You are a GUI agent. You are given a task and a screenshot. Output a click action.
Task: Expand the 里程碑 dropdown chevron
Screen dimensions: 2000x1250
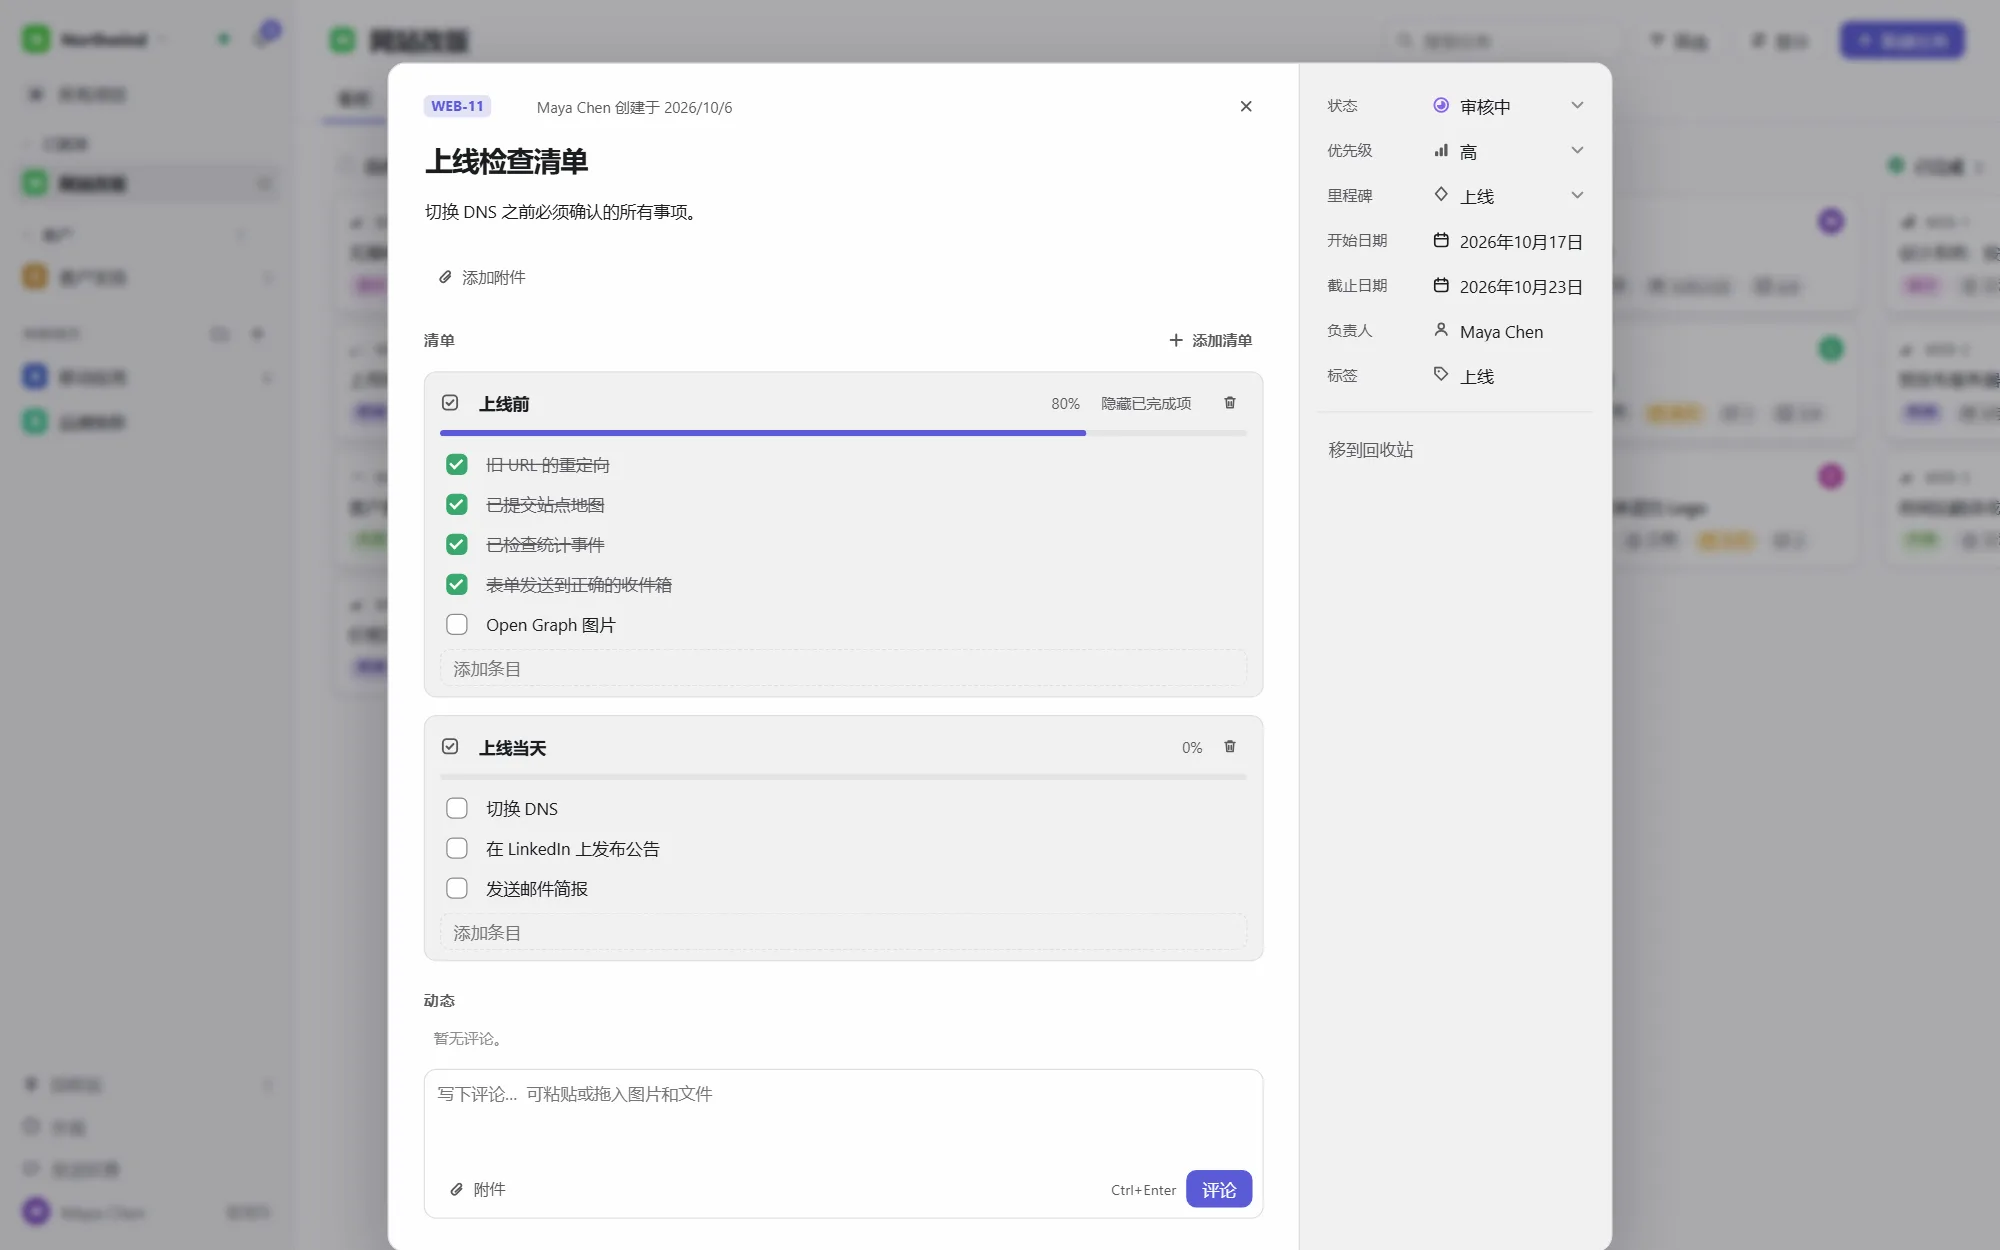(1577, 195)
